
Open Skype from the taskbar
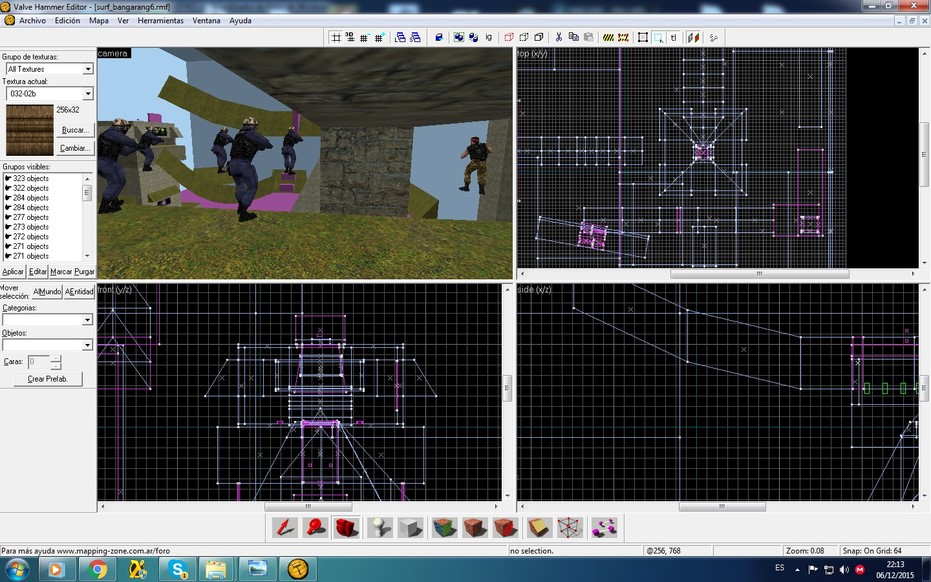tap(178, 570)
